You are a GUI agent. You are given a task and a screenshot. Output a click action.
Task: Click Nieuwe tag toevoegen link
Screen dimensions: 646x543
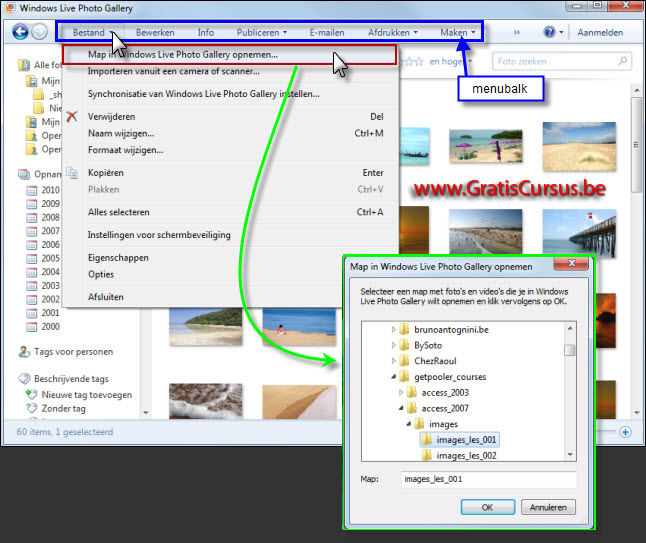87,395
